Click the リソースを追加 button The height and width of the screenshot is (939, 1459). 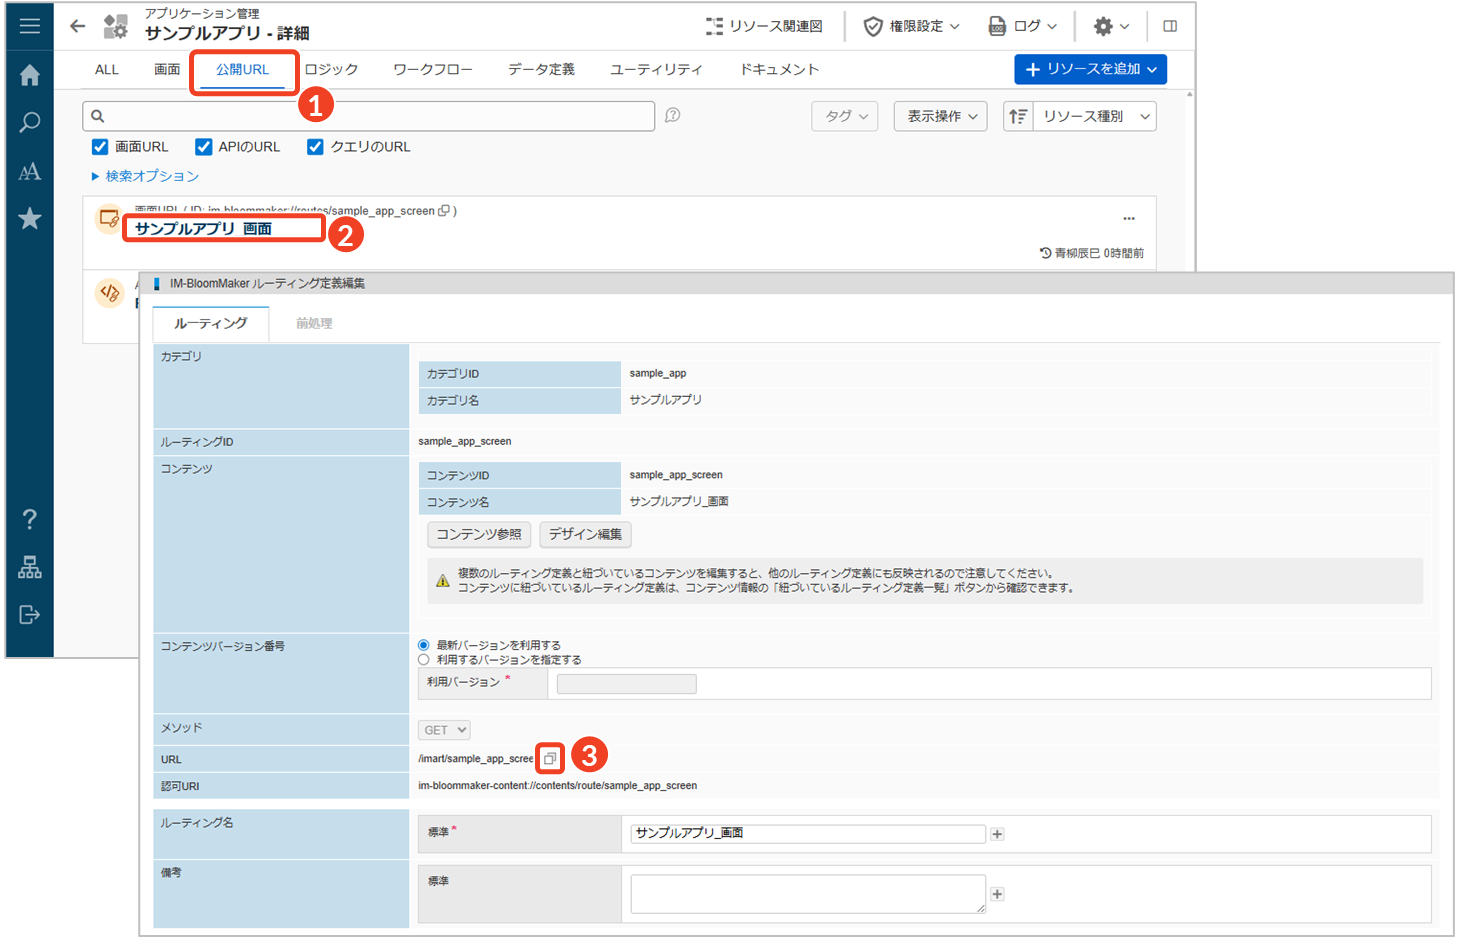click(x=1090, y=69)
